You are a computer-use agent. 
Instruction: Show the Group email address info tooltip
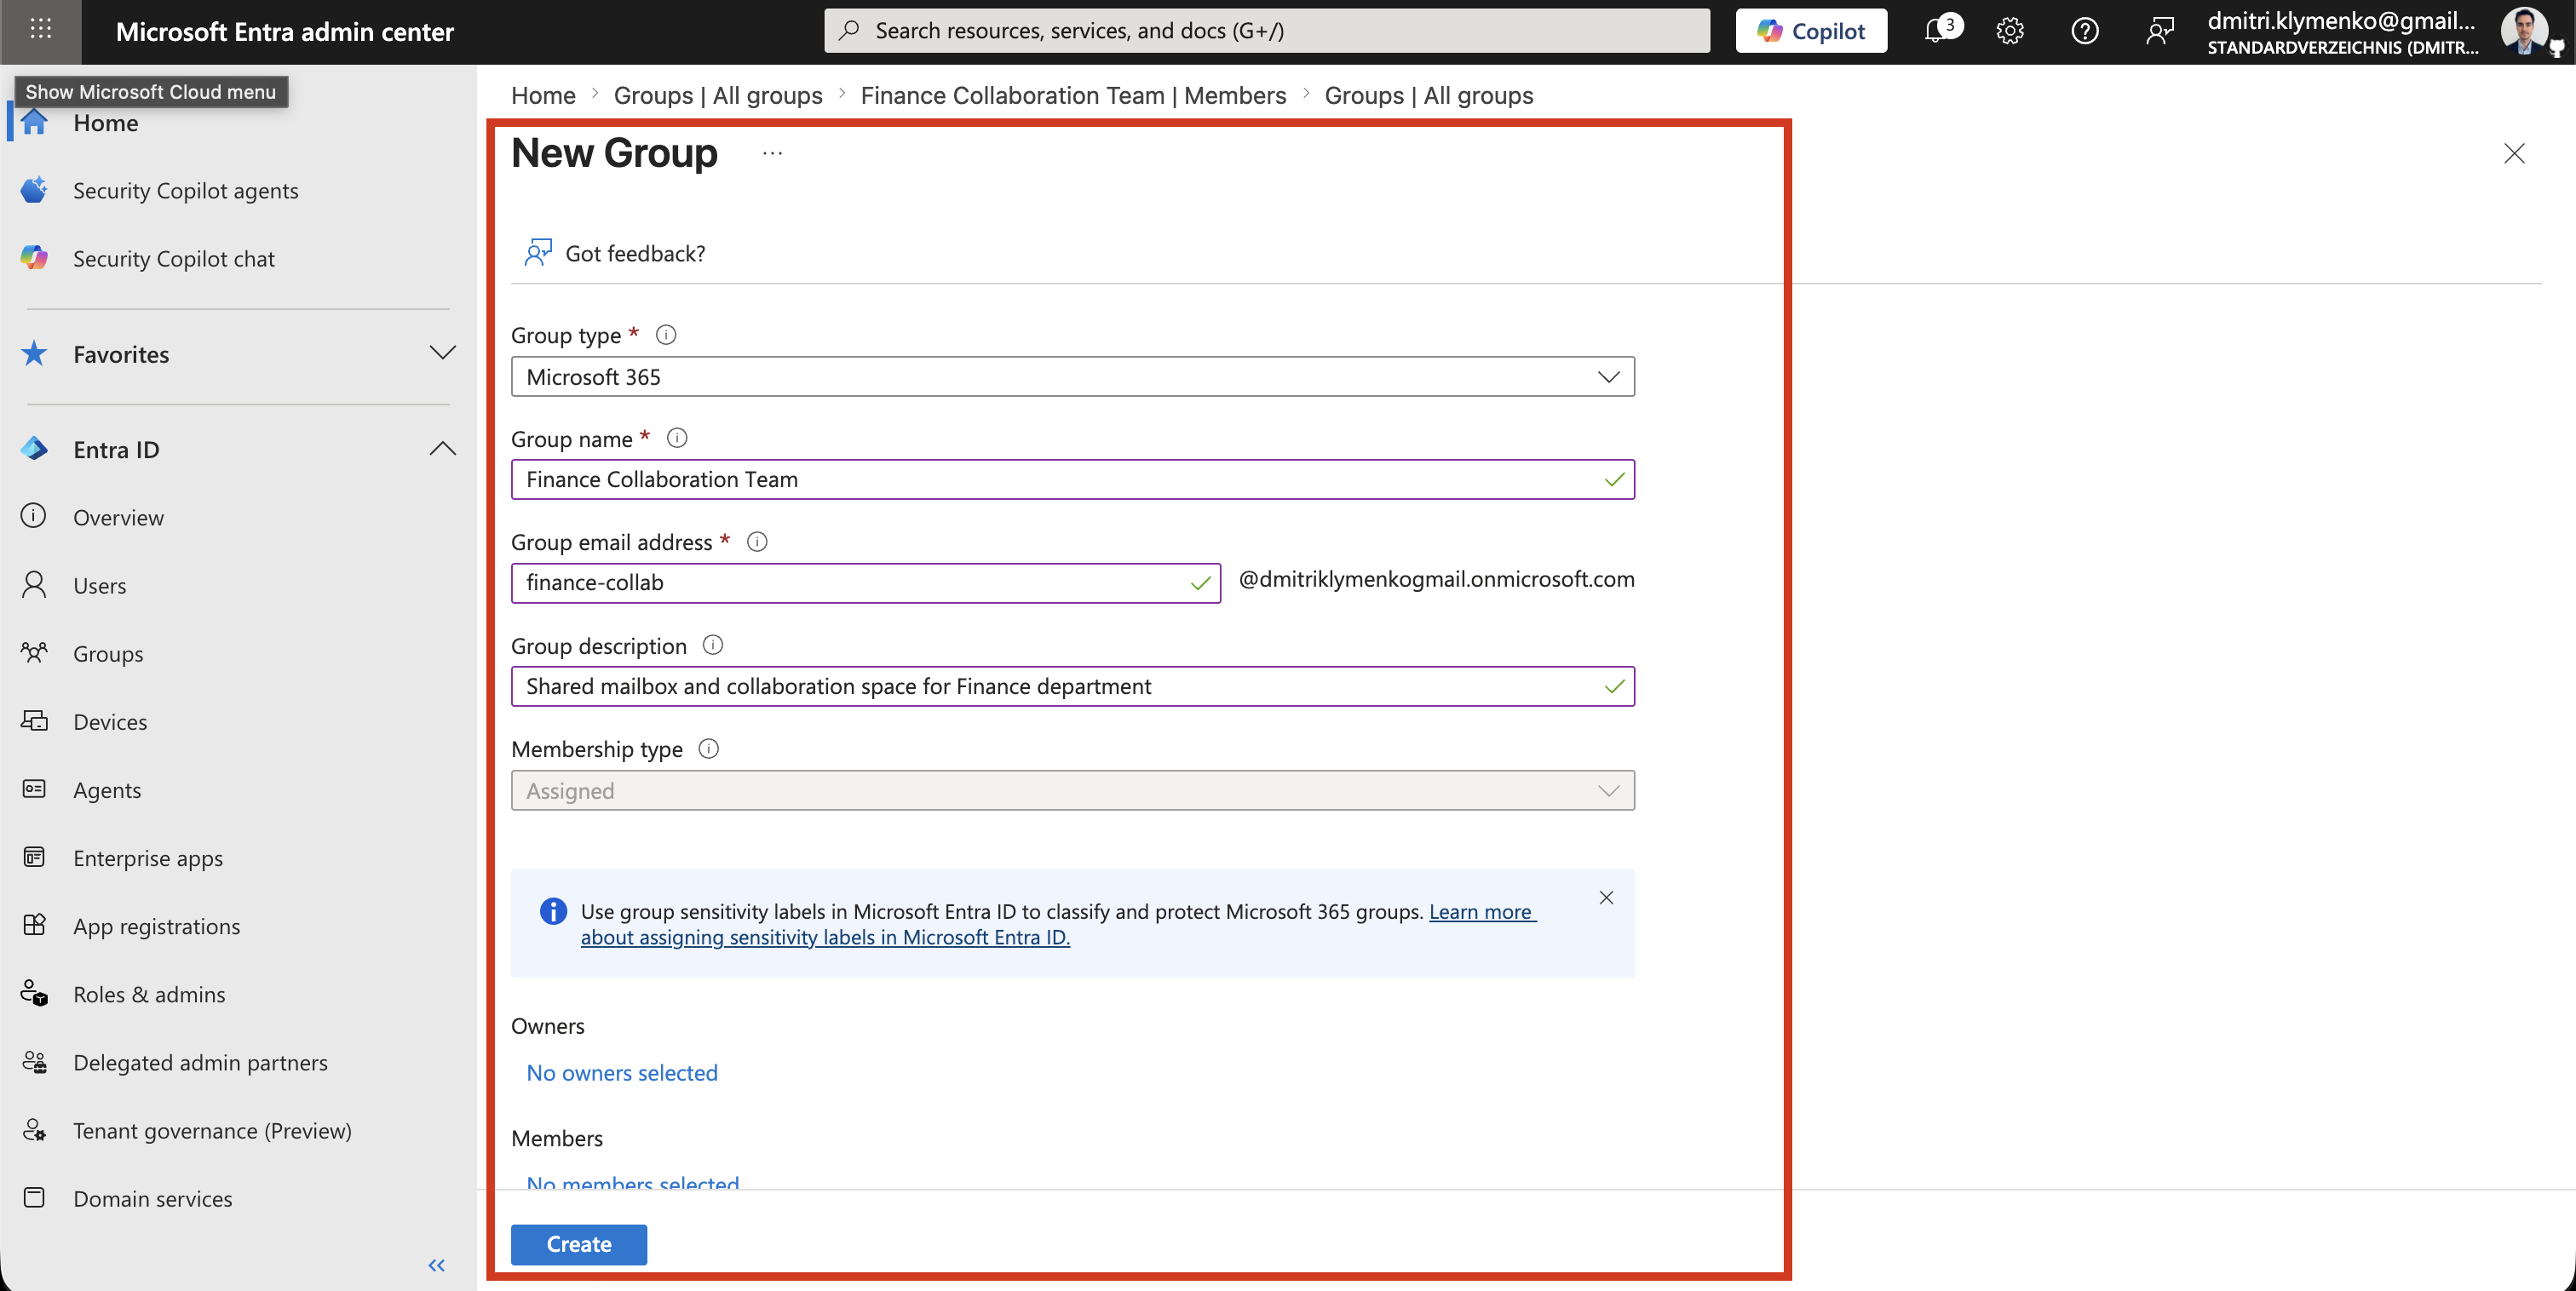click(x=757, y=541)
